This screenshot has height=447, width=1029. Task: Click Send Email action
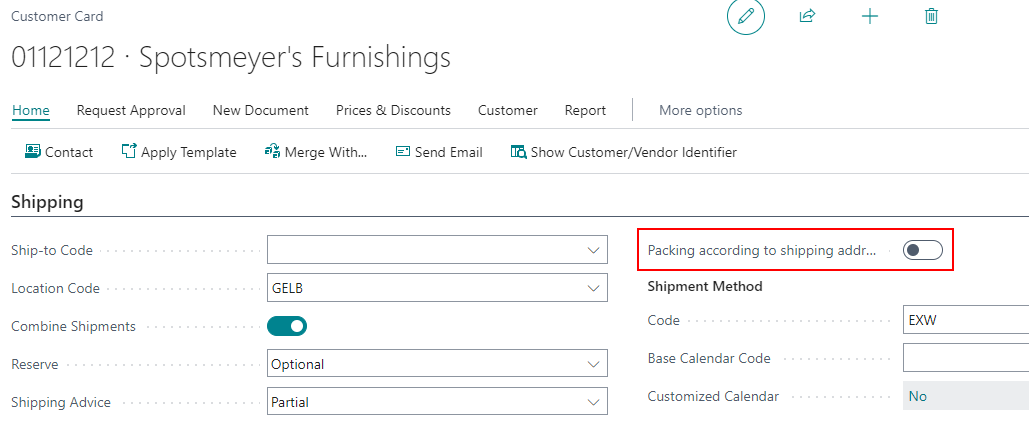pos(439,152)
